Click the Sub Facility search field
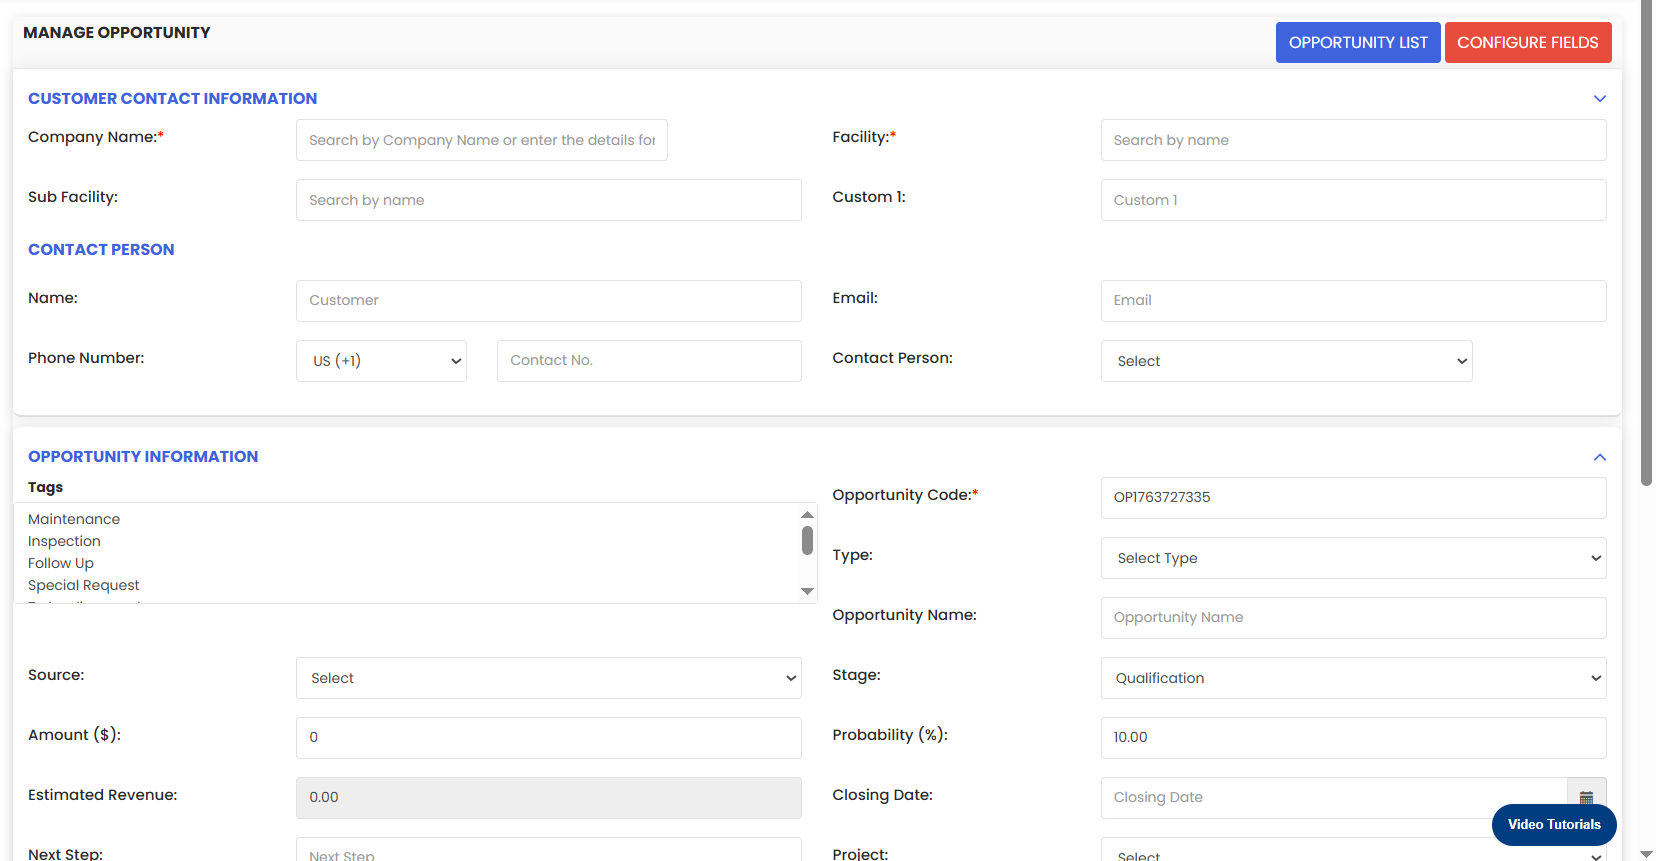Viewport: 1656px width, 861px height. click(x=549, y=200)
